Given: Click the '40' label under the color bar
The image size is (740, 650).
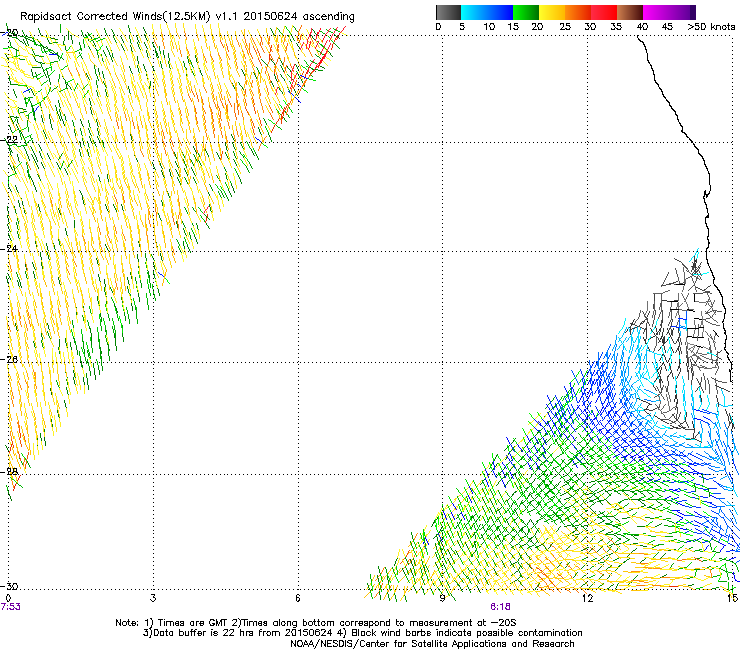Looking at the screenshot, I should coord(642,27).
